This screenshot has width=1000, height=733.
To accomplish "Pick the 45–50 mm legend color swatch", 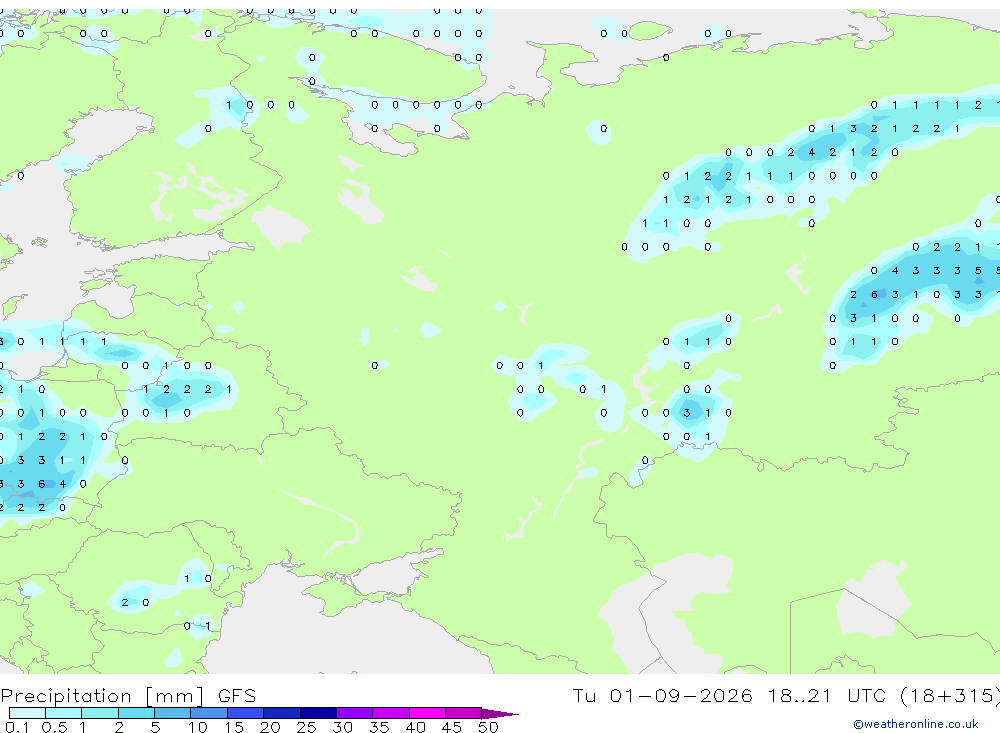I will tap(464, 713).
